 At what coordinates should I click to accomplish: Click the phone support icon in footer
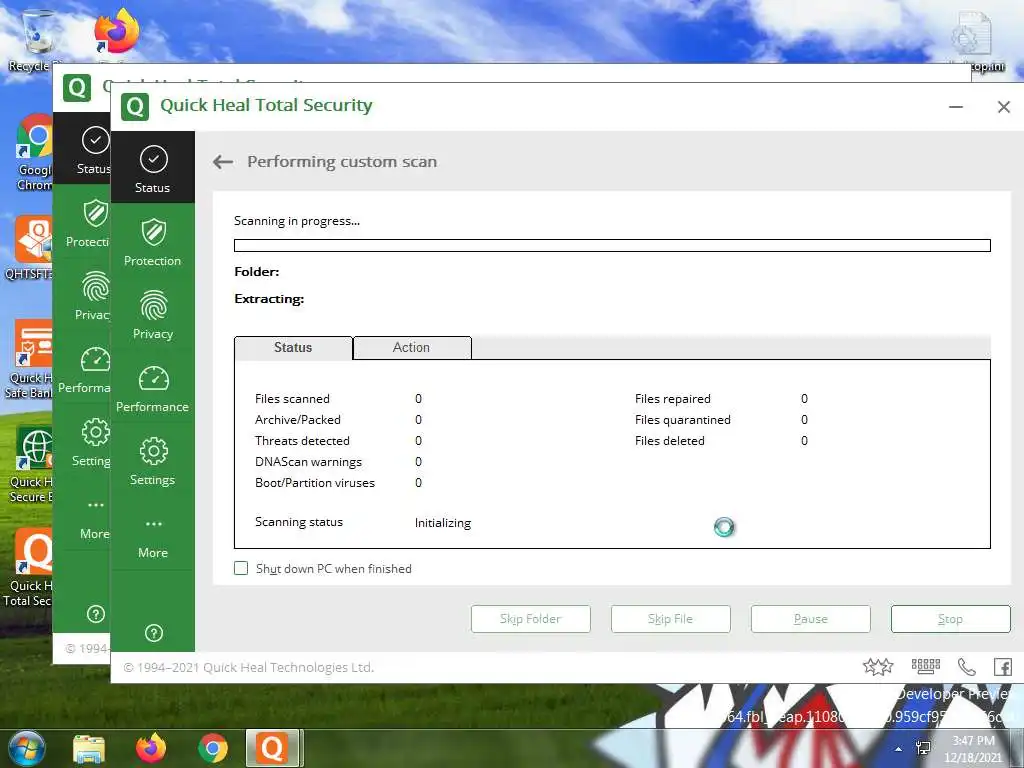(x=966, y=667)
